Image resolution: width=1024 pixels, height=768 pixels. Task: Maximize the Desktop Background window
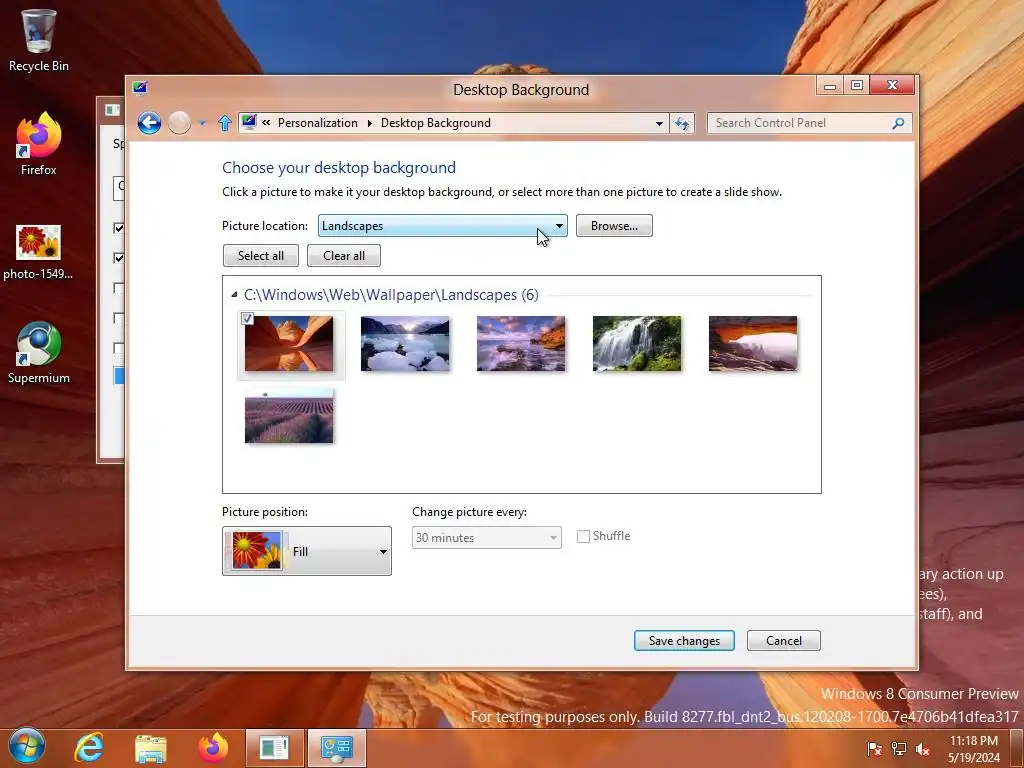857,86
